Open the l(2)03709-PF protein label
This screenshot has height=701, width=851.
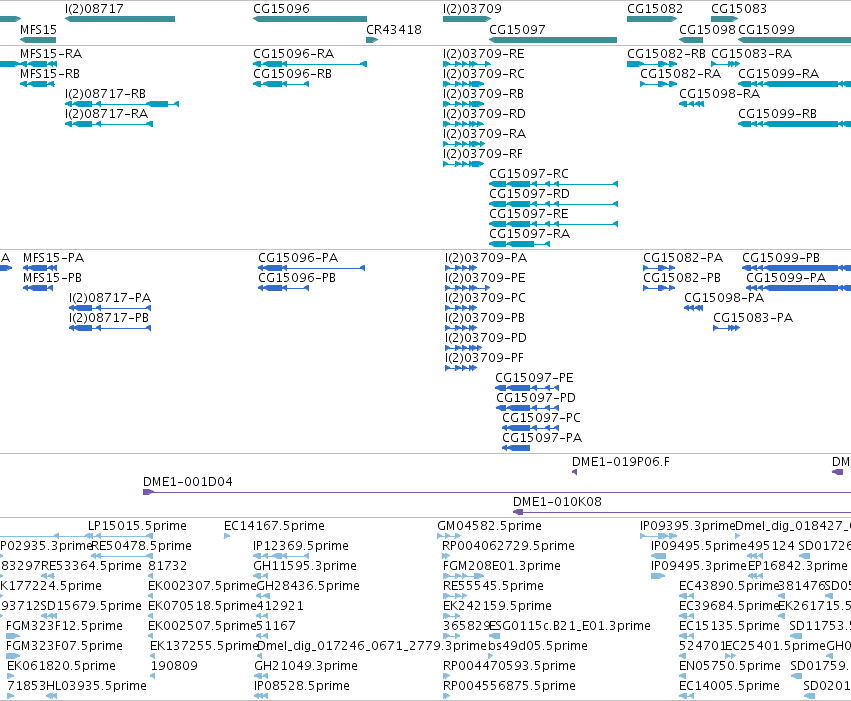[x=485, y=358]
